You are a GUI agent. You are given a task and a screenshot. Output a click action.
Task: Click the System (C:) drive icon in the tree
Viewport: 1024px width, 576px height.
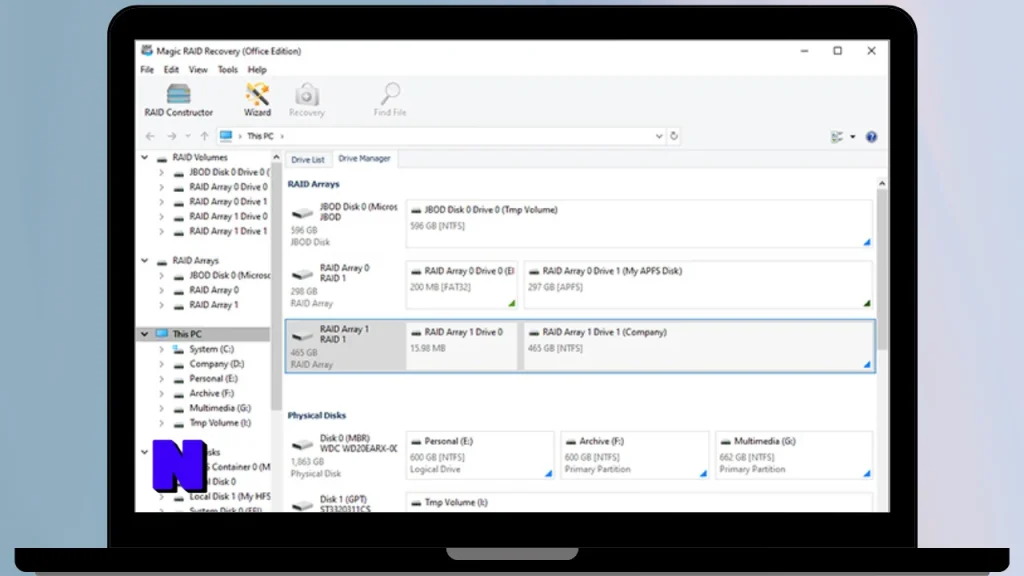click(x=178, y=349)
